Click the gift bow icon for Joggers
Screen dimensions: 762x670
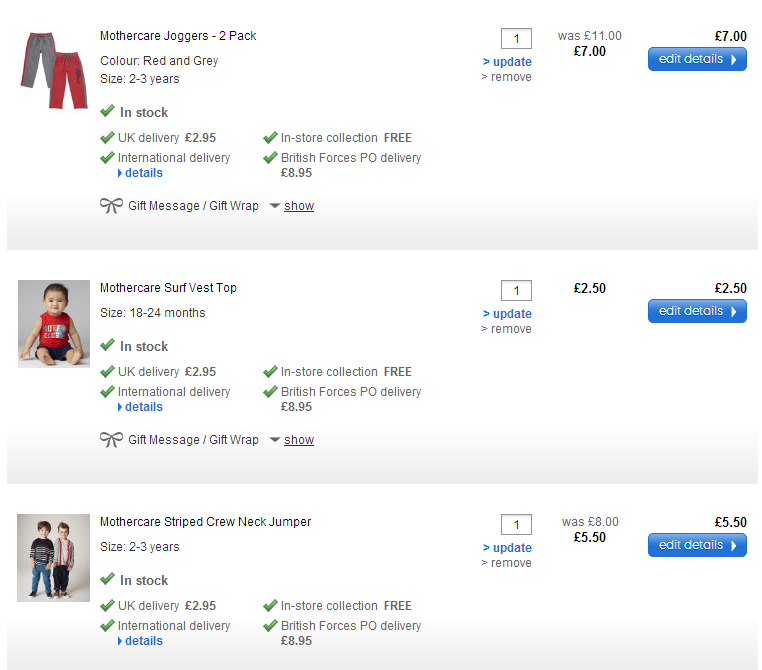(x=111, y=206)
